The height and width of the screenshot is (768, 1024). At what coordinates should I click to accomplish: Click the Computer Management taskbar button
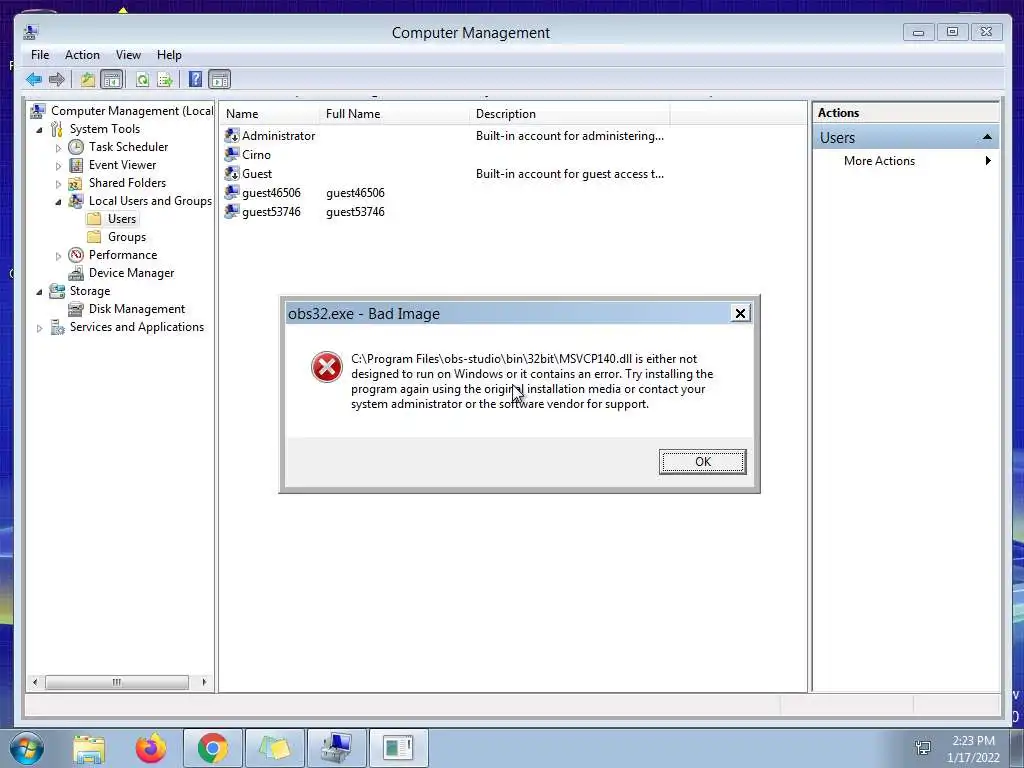click(336, 748)
